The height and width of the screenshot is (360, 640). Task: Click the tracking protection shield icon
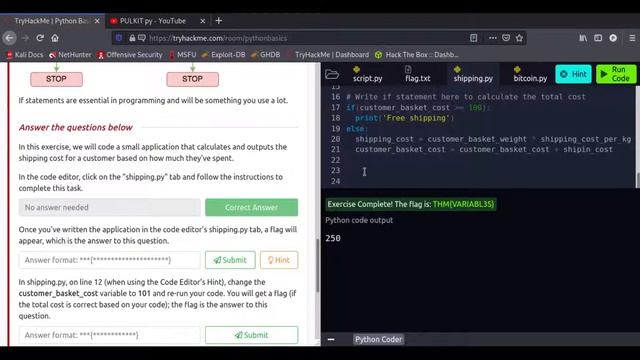[x=119, y=38]
